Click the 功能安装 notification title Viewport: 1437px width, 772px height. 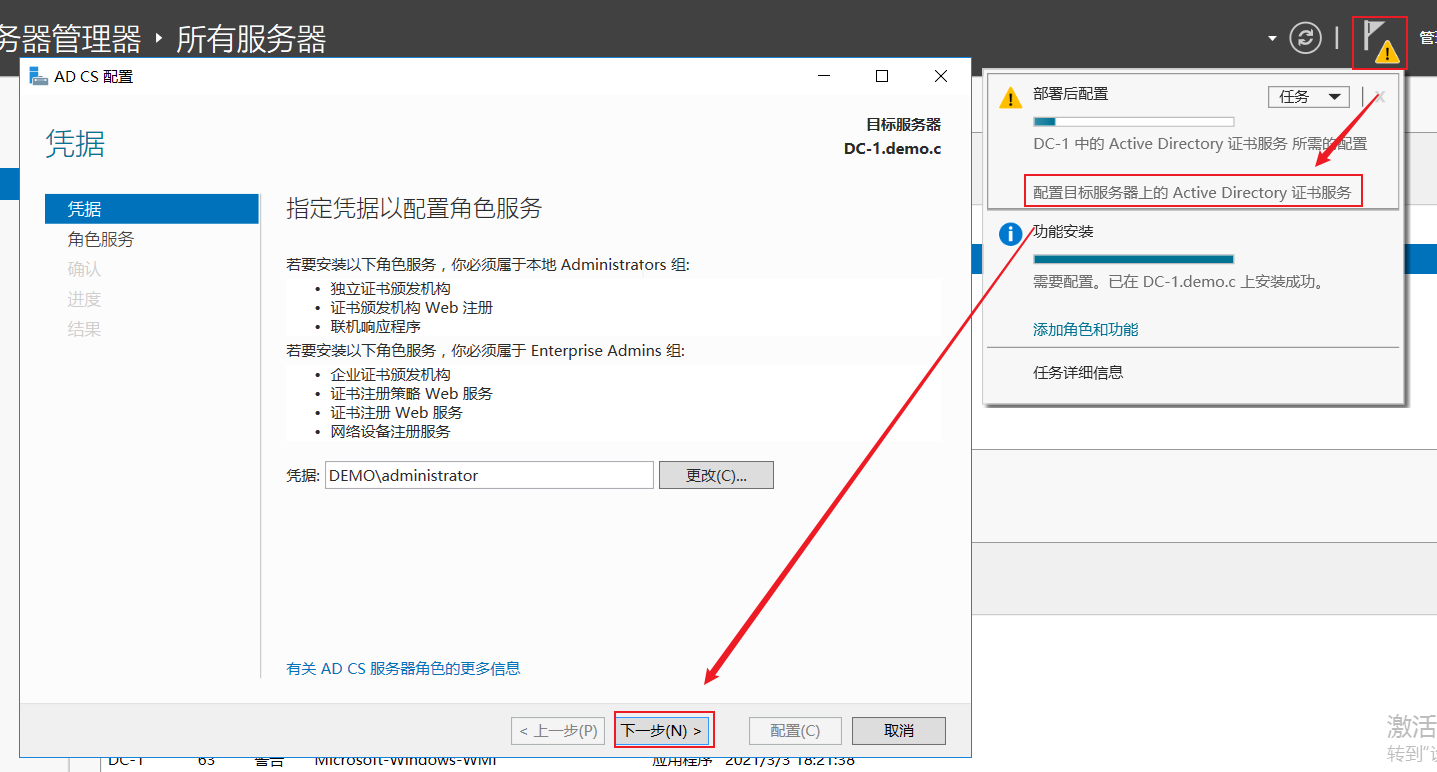click(x=1063, y=232)
